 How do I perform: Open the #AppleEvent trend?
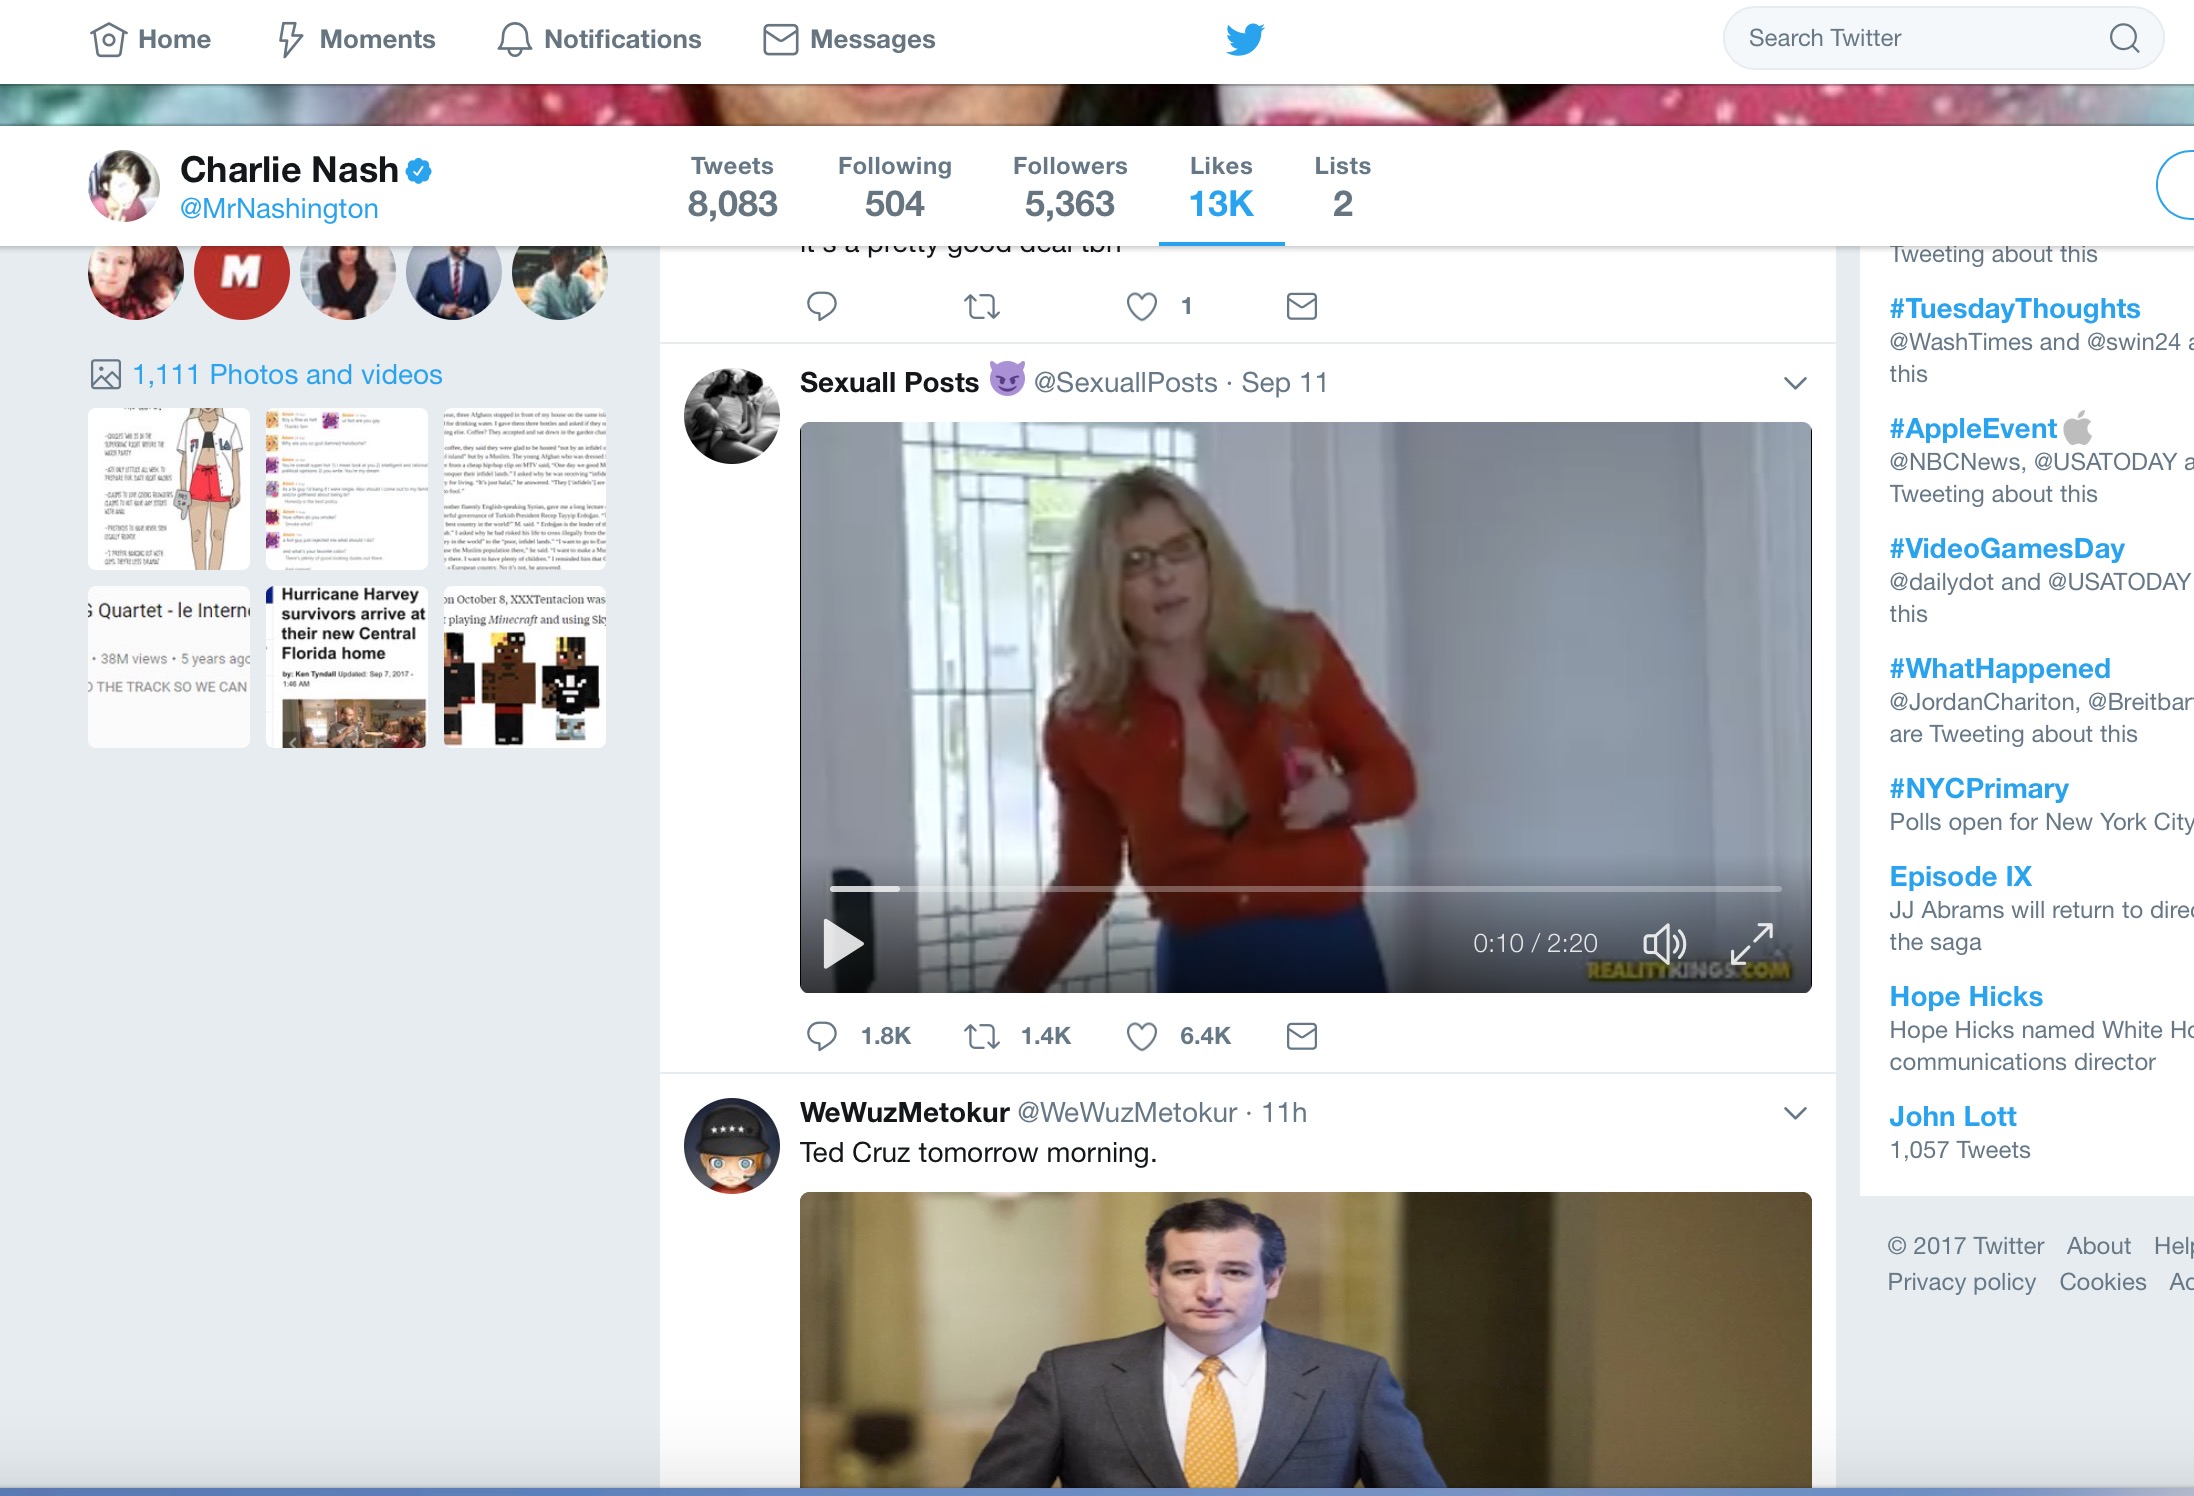(1972, 429)
